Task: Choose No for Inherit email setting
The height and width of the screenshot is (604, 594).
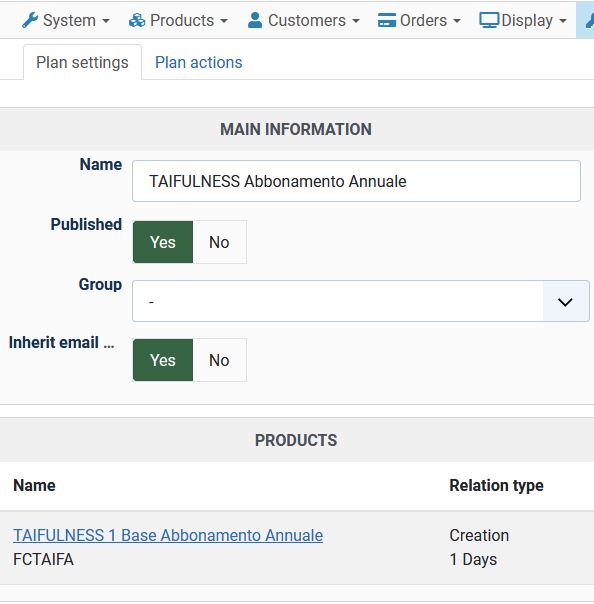Action: pyautogui.click(x=219, y=360)
